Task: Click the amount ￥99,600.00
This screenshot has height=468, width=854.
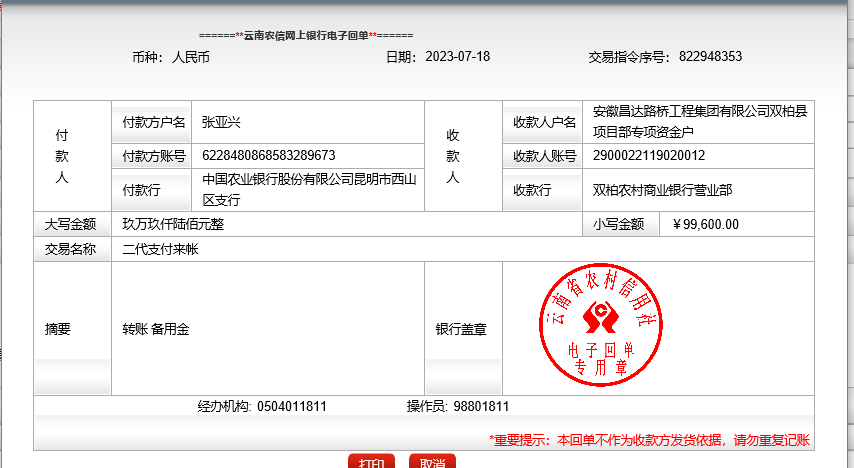Action: pyautogui.click(x=706, y=224)
